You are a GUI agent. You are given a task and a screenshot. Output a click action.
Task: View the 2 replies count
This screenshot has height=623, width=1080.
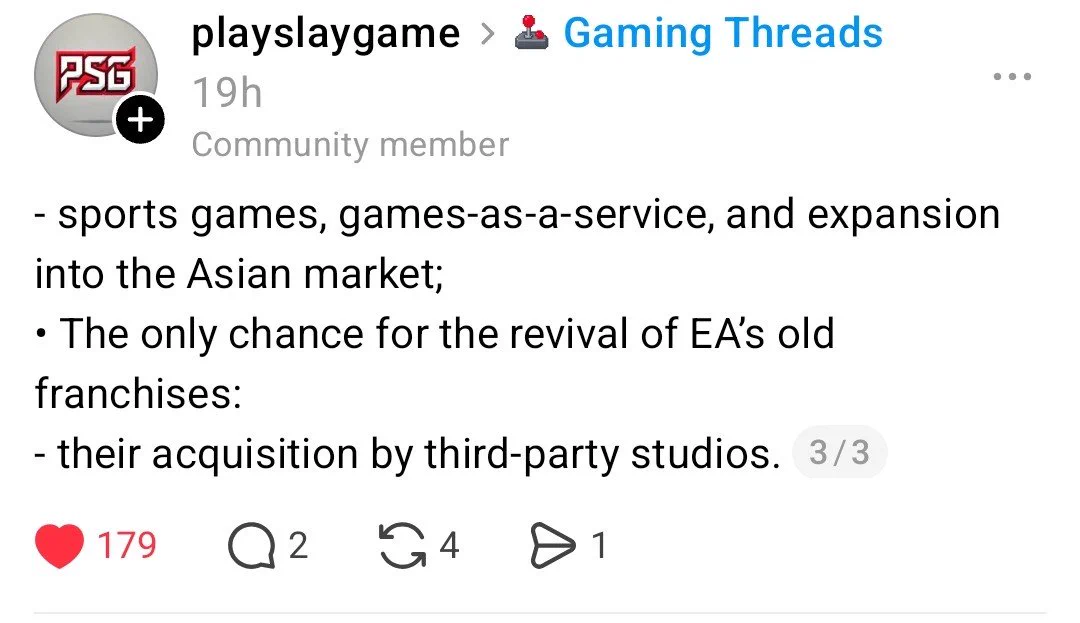tap(298, 546)
